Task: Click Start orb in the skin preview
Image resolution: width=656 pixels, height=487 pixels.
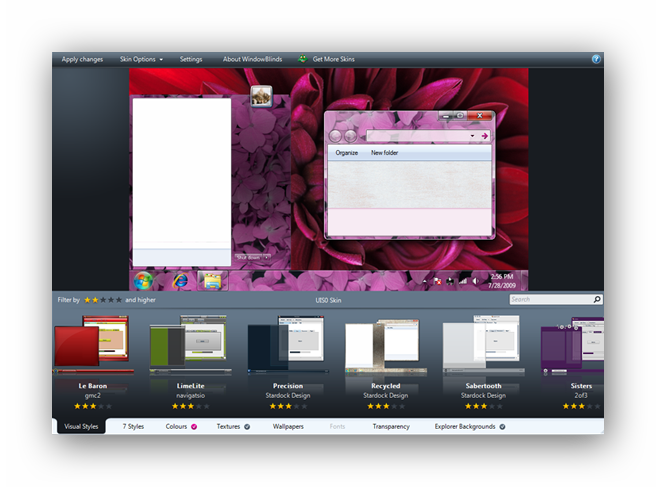Action: (x=144, y=280)
